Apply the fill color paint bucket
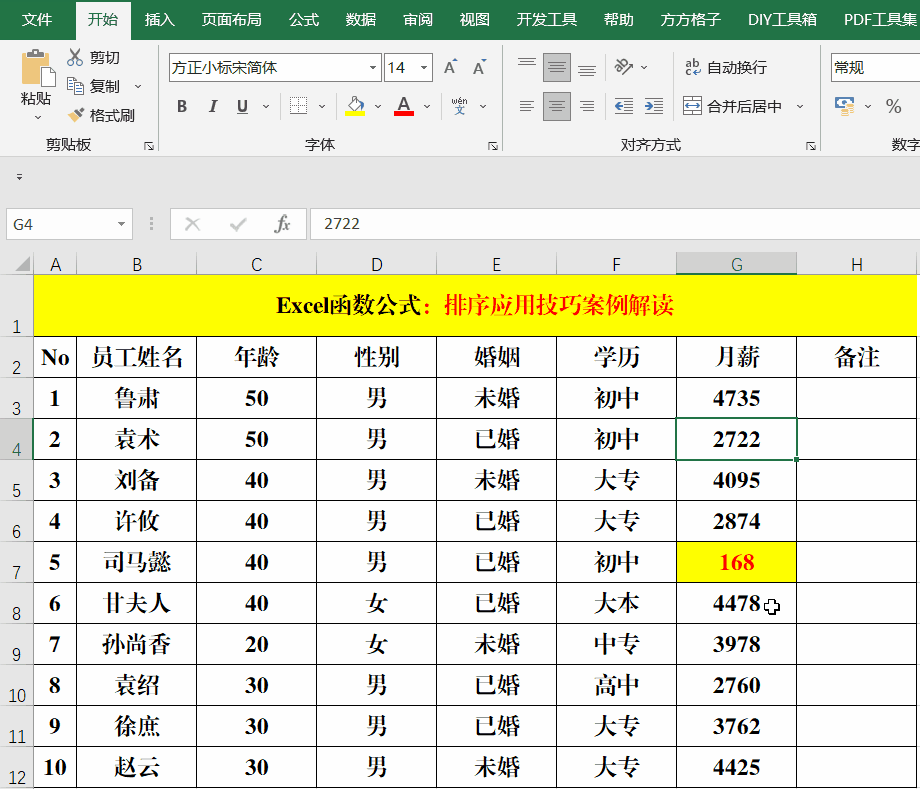 [x=355, y=106]
